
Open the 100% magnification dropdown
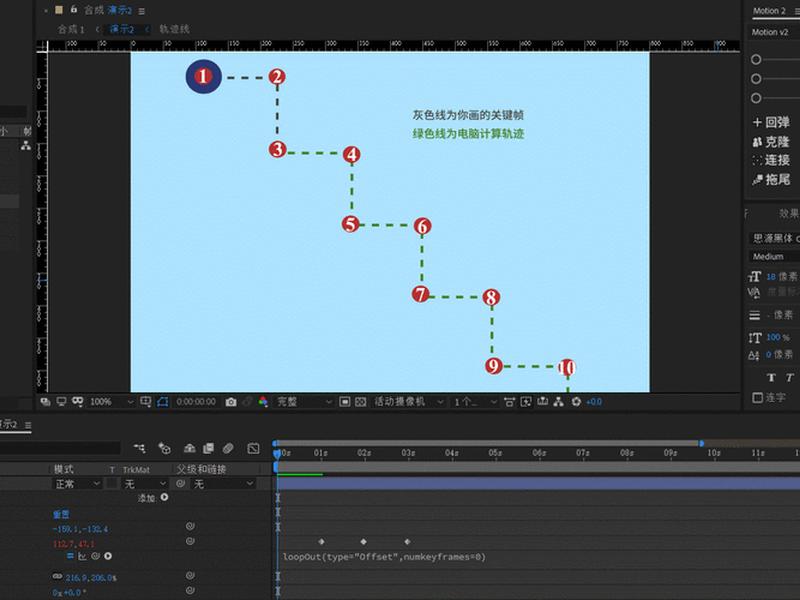[x=111, y=402]
